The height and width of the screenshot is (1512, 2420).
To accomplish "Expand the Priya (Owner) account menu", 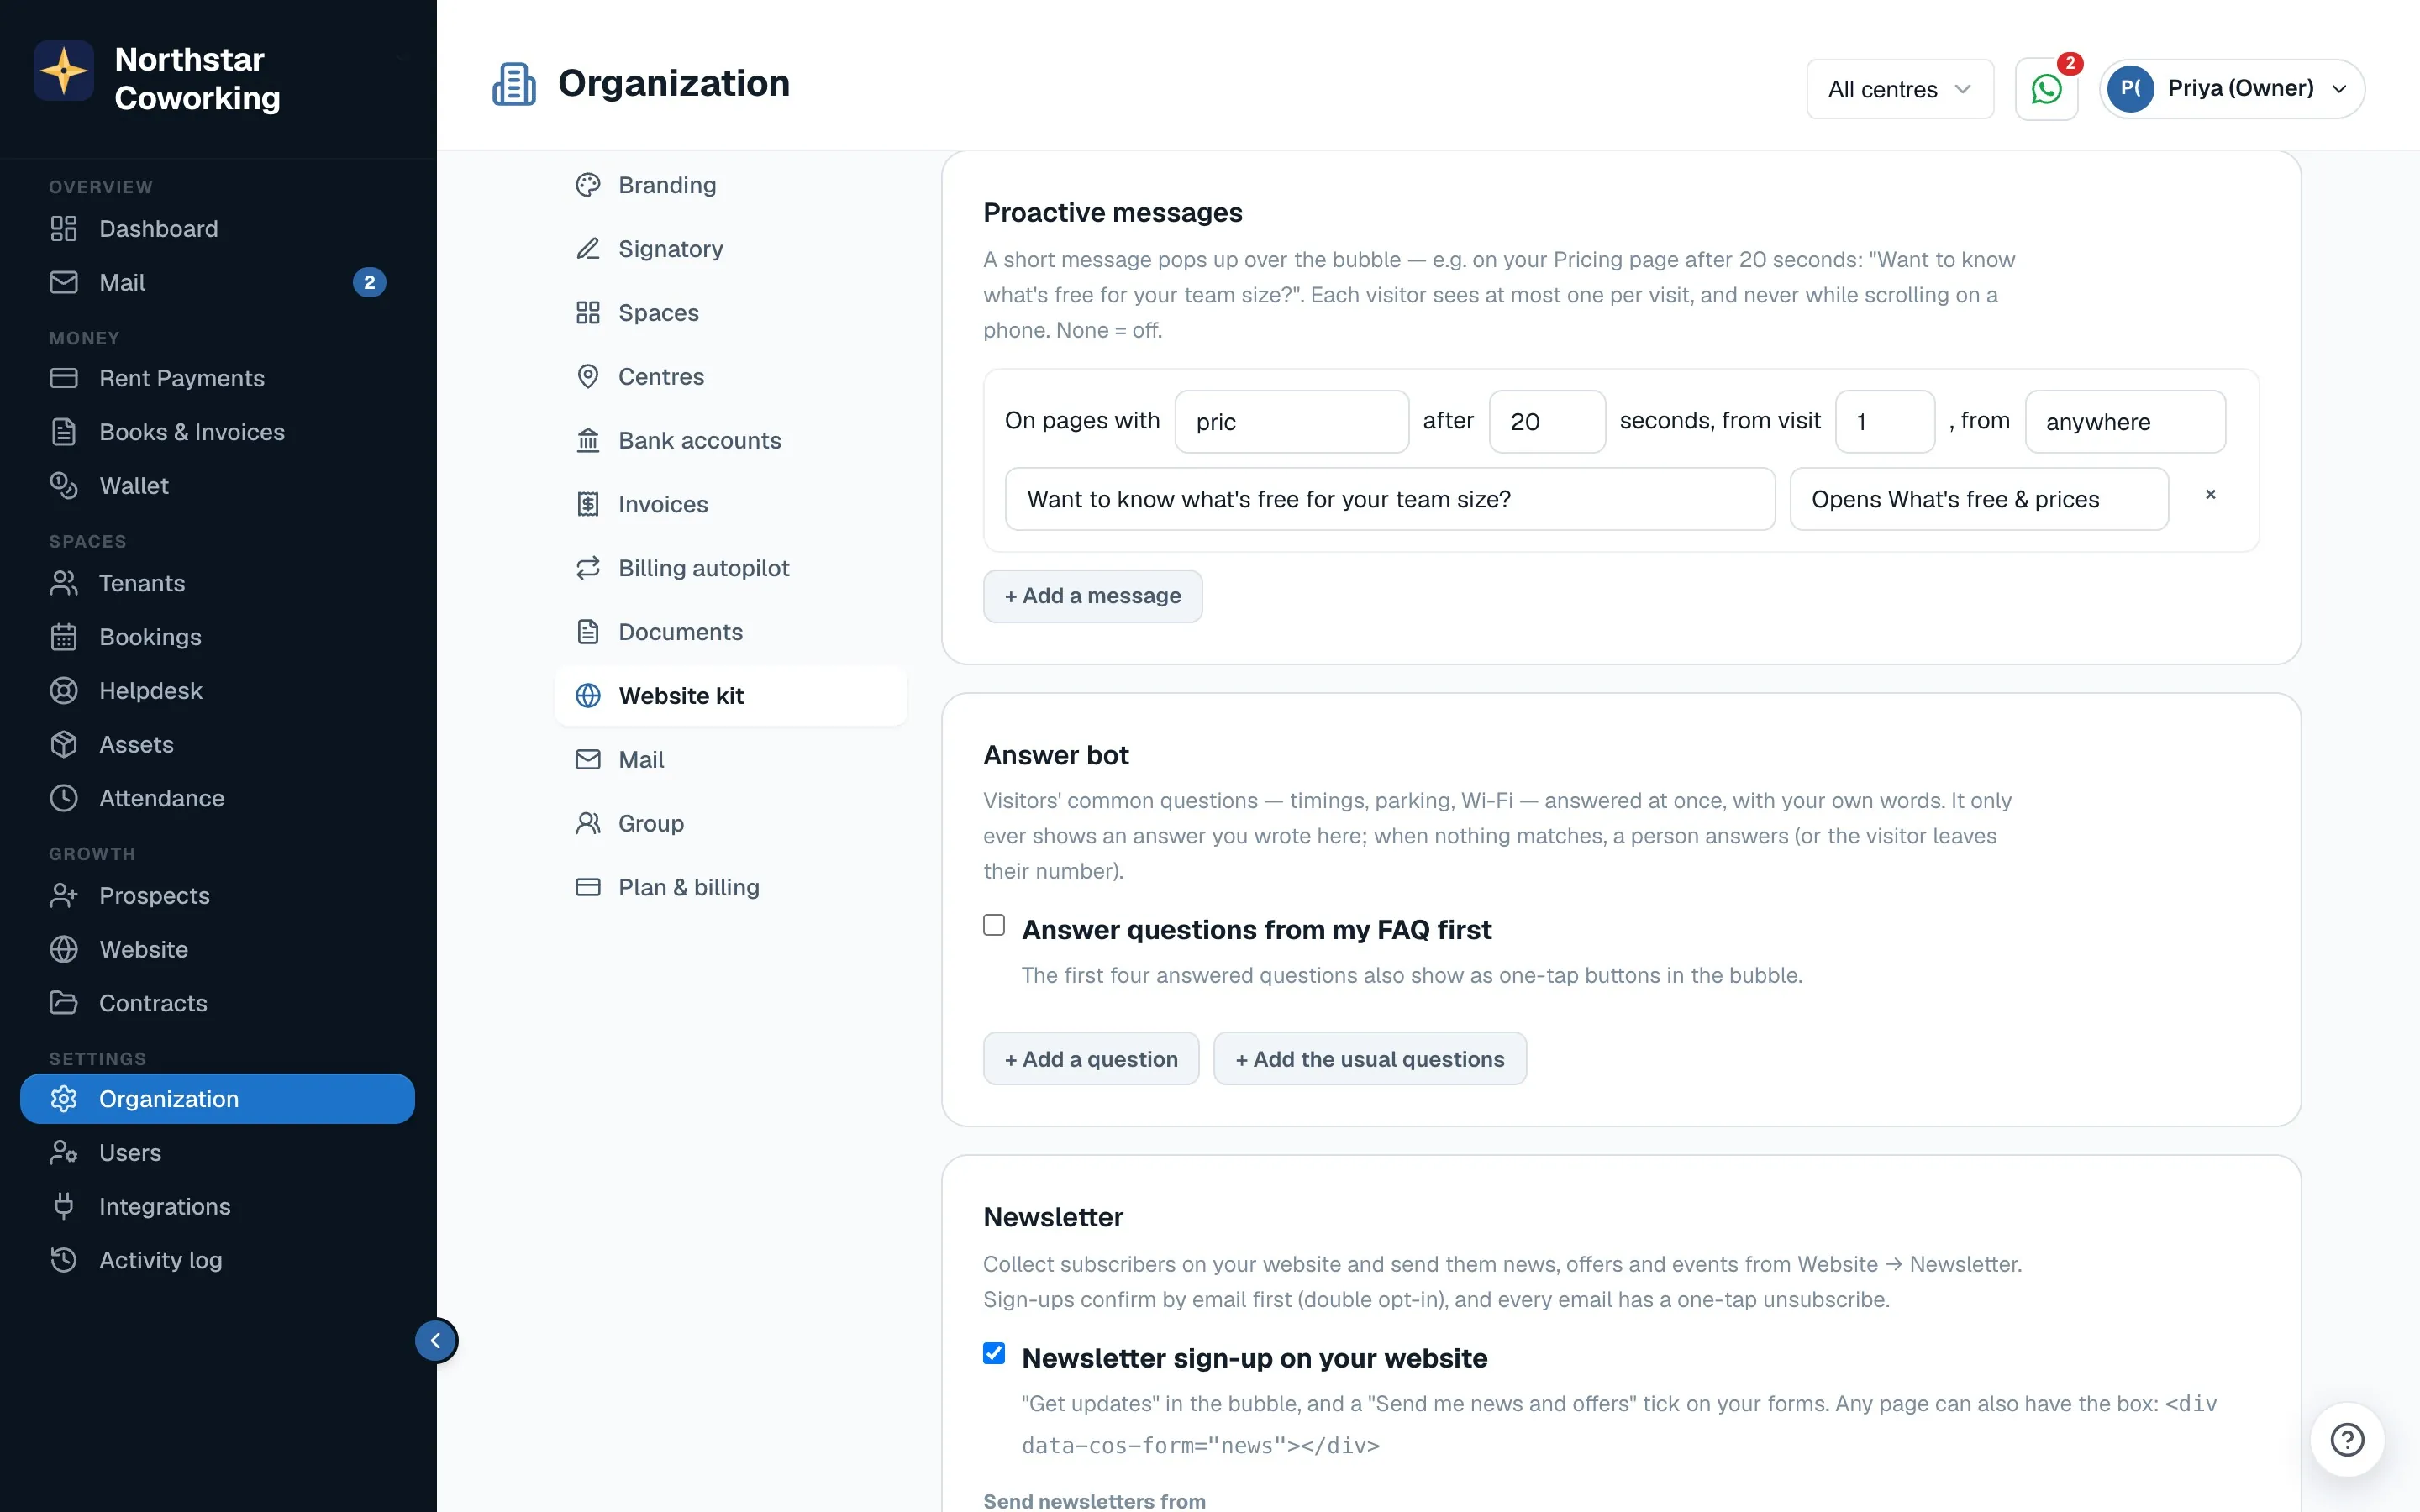I will (2232, 89).
